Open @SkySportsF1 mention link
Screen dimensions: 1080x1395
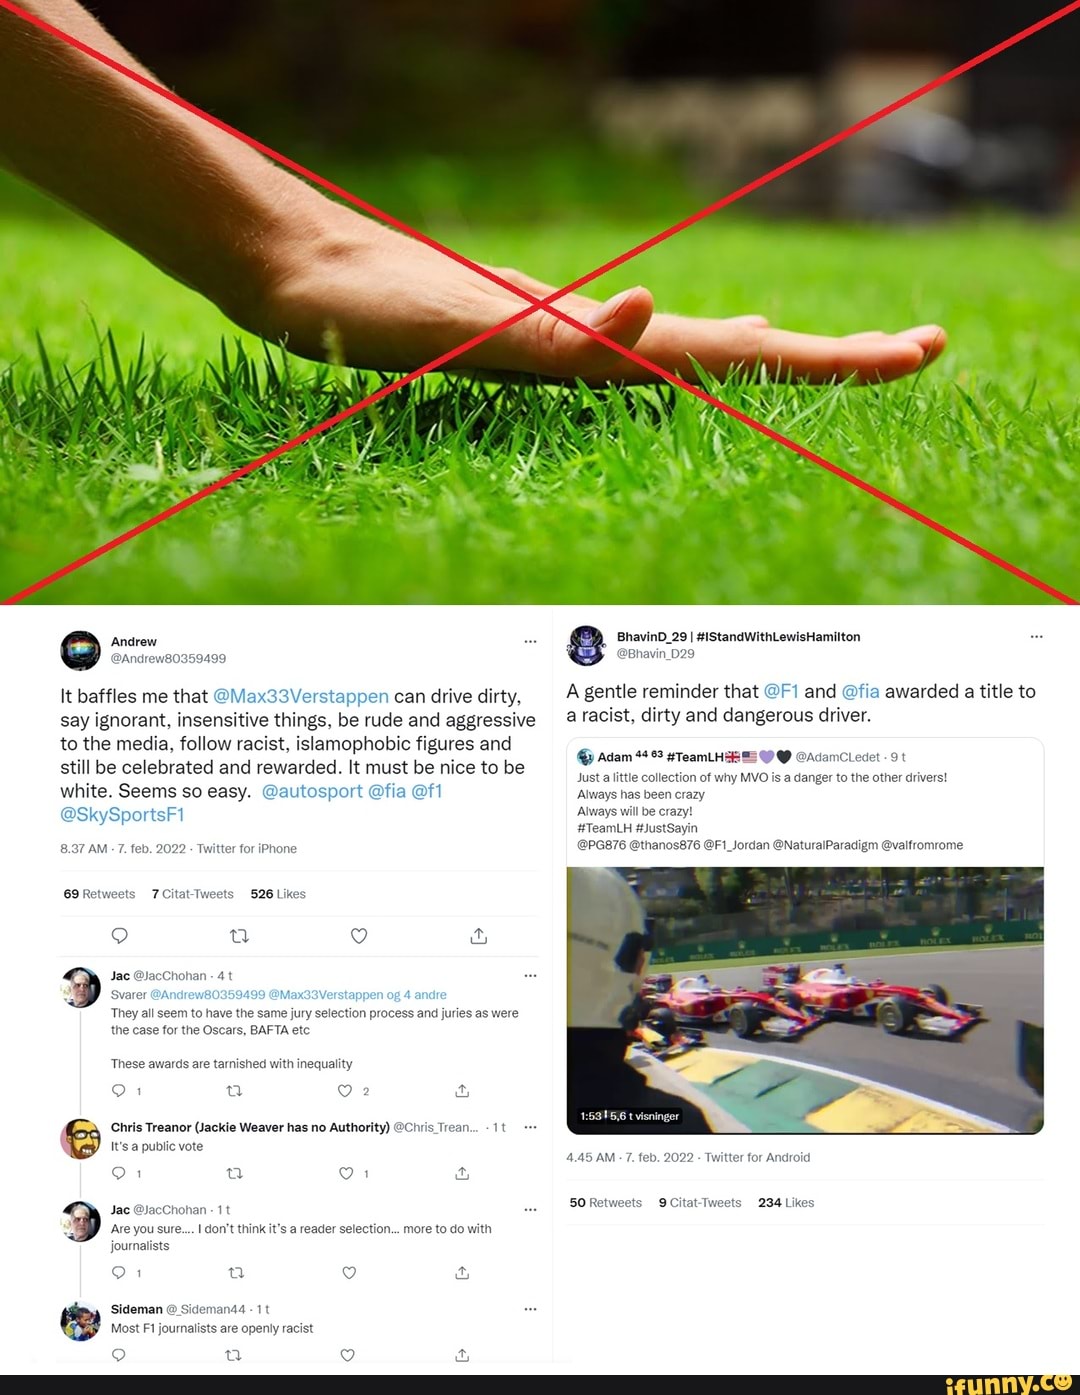[x=122, y=815]
